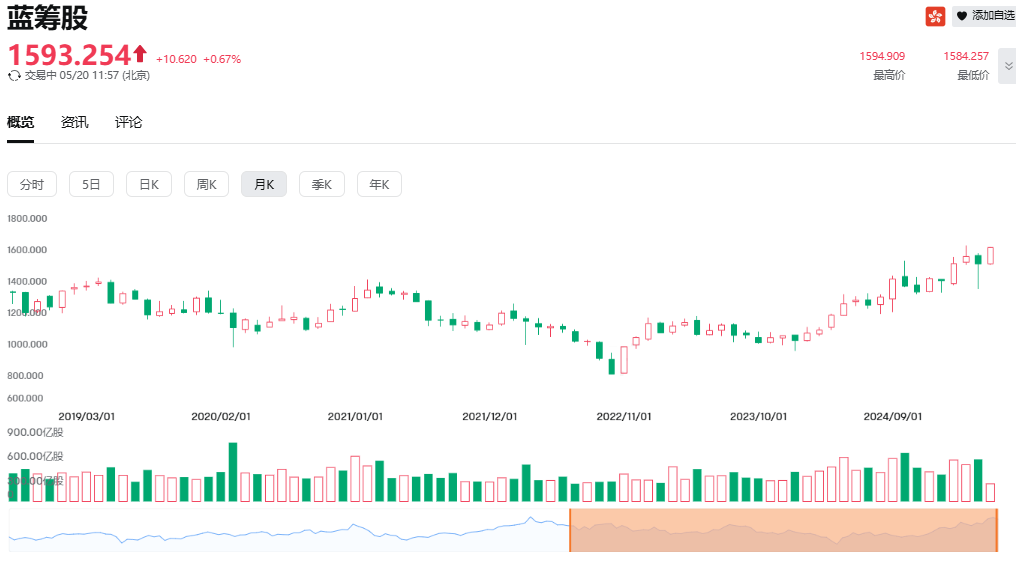
Task: Click the 1000.000 price axis label
Action: pos(27,344)
